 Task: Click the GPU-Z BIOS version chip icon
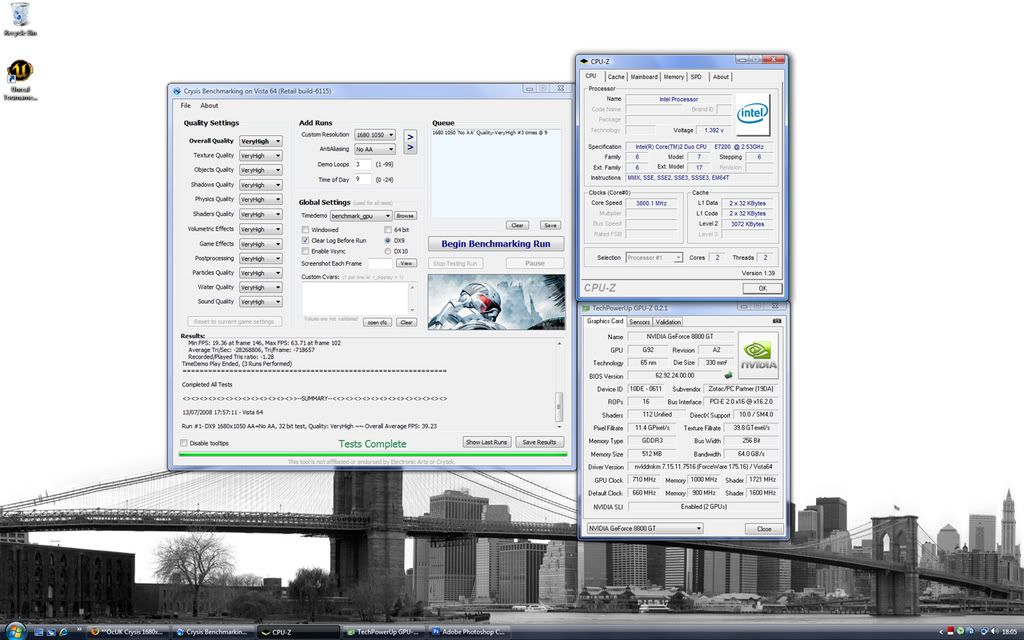click(729, 375)
